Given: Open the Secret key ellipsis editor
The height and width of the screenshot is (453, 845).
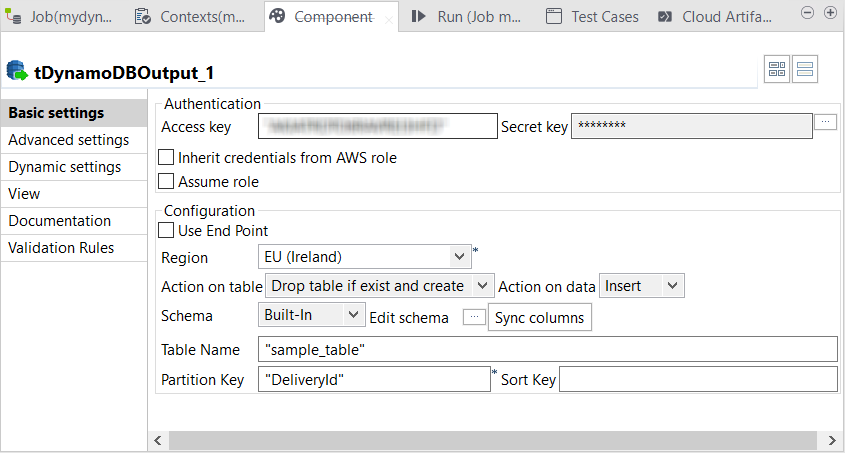Looking at the screenshot, I should pos(825,122).
